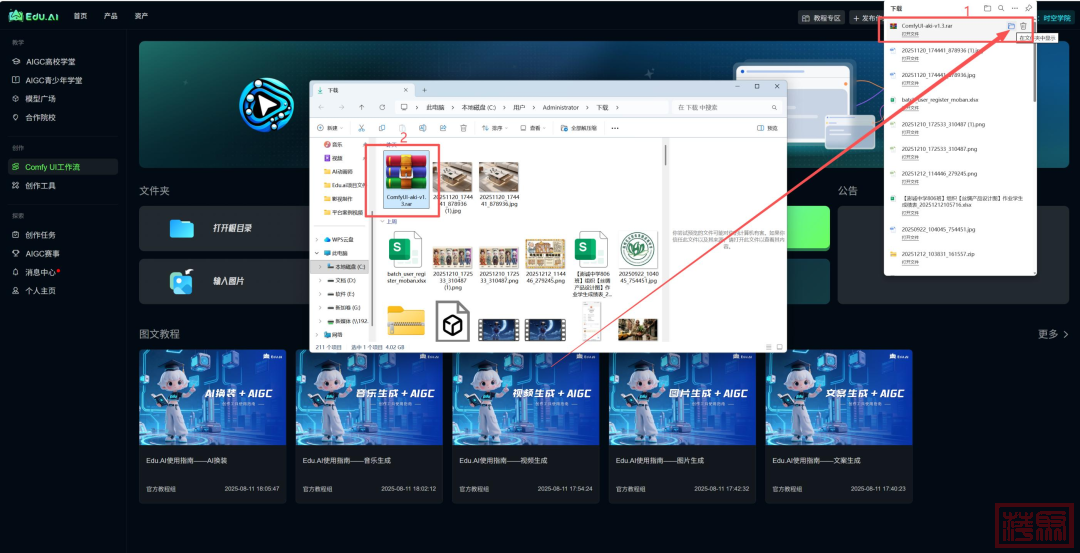Click the search icon in the downloads panel
This screenshot has width=1080, height=553.
pyautogui.click(x=1001, y=8)
